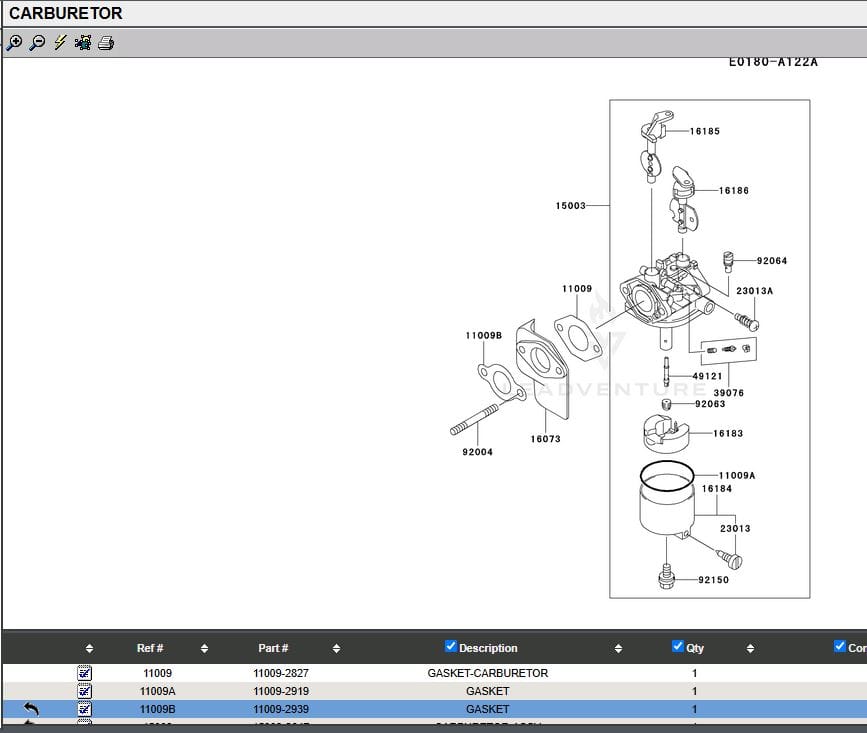Select part number 11009-2827
Viewport: 867px width, 733px height.
tap(281, 673)
